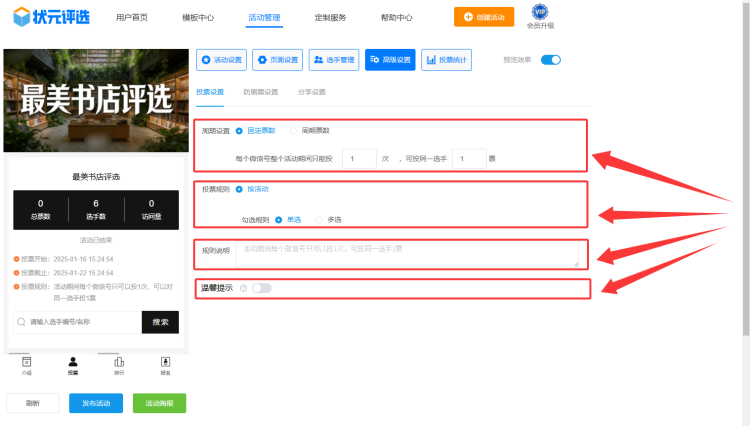Click the votes-per-WeChat count field before 次
Image resolution: width=750 pixels, height=426 pixels.
(359, 159)
